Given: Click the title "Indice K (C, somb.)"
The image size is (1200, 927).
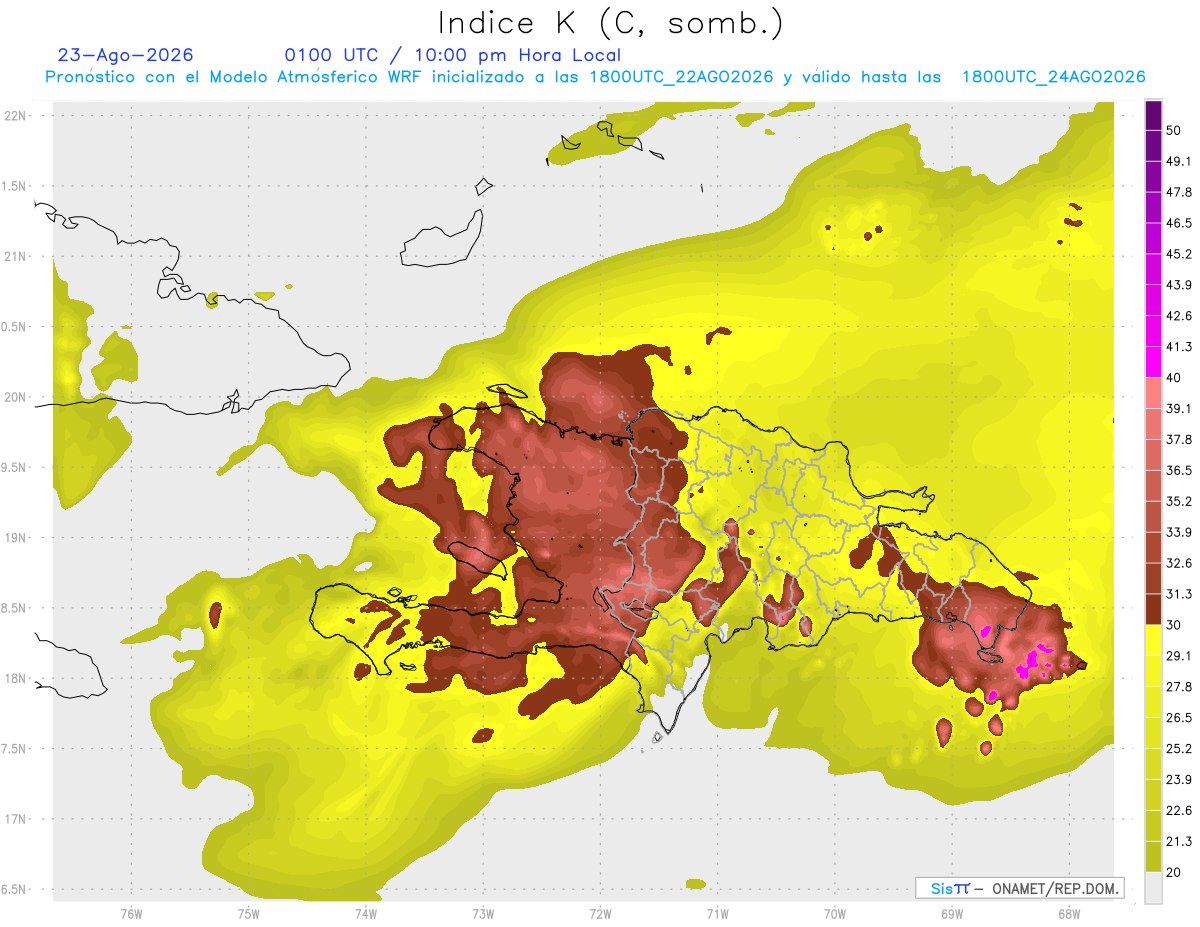Looking at the screenshot, I should click(611, 24).
